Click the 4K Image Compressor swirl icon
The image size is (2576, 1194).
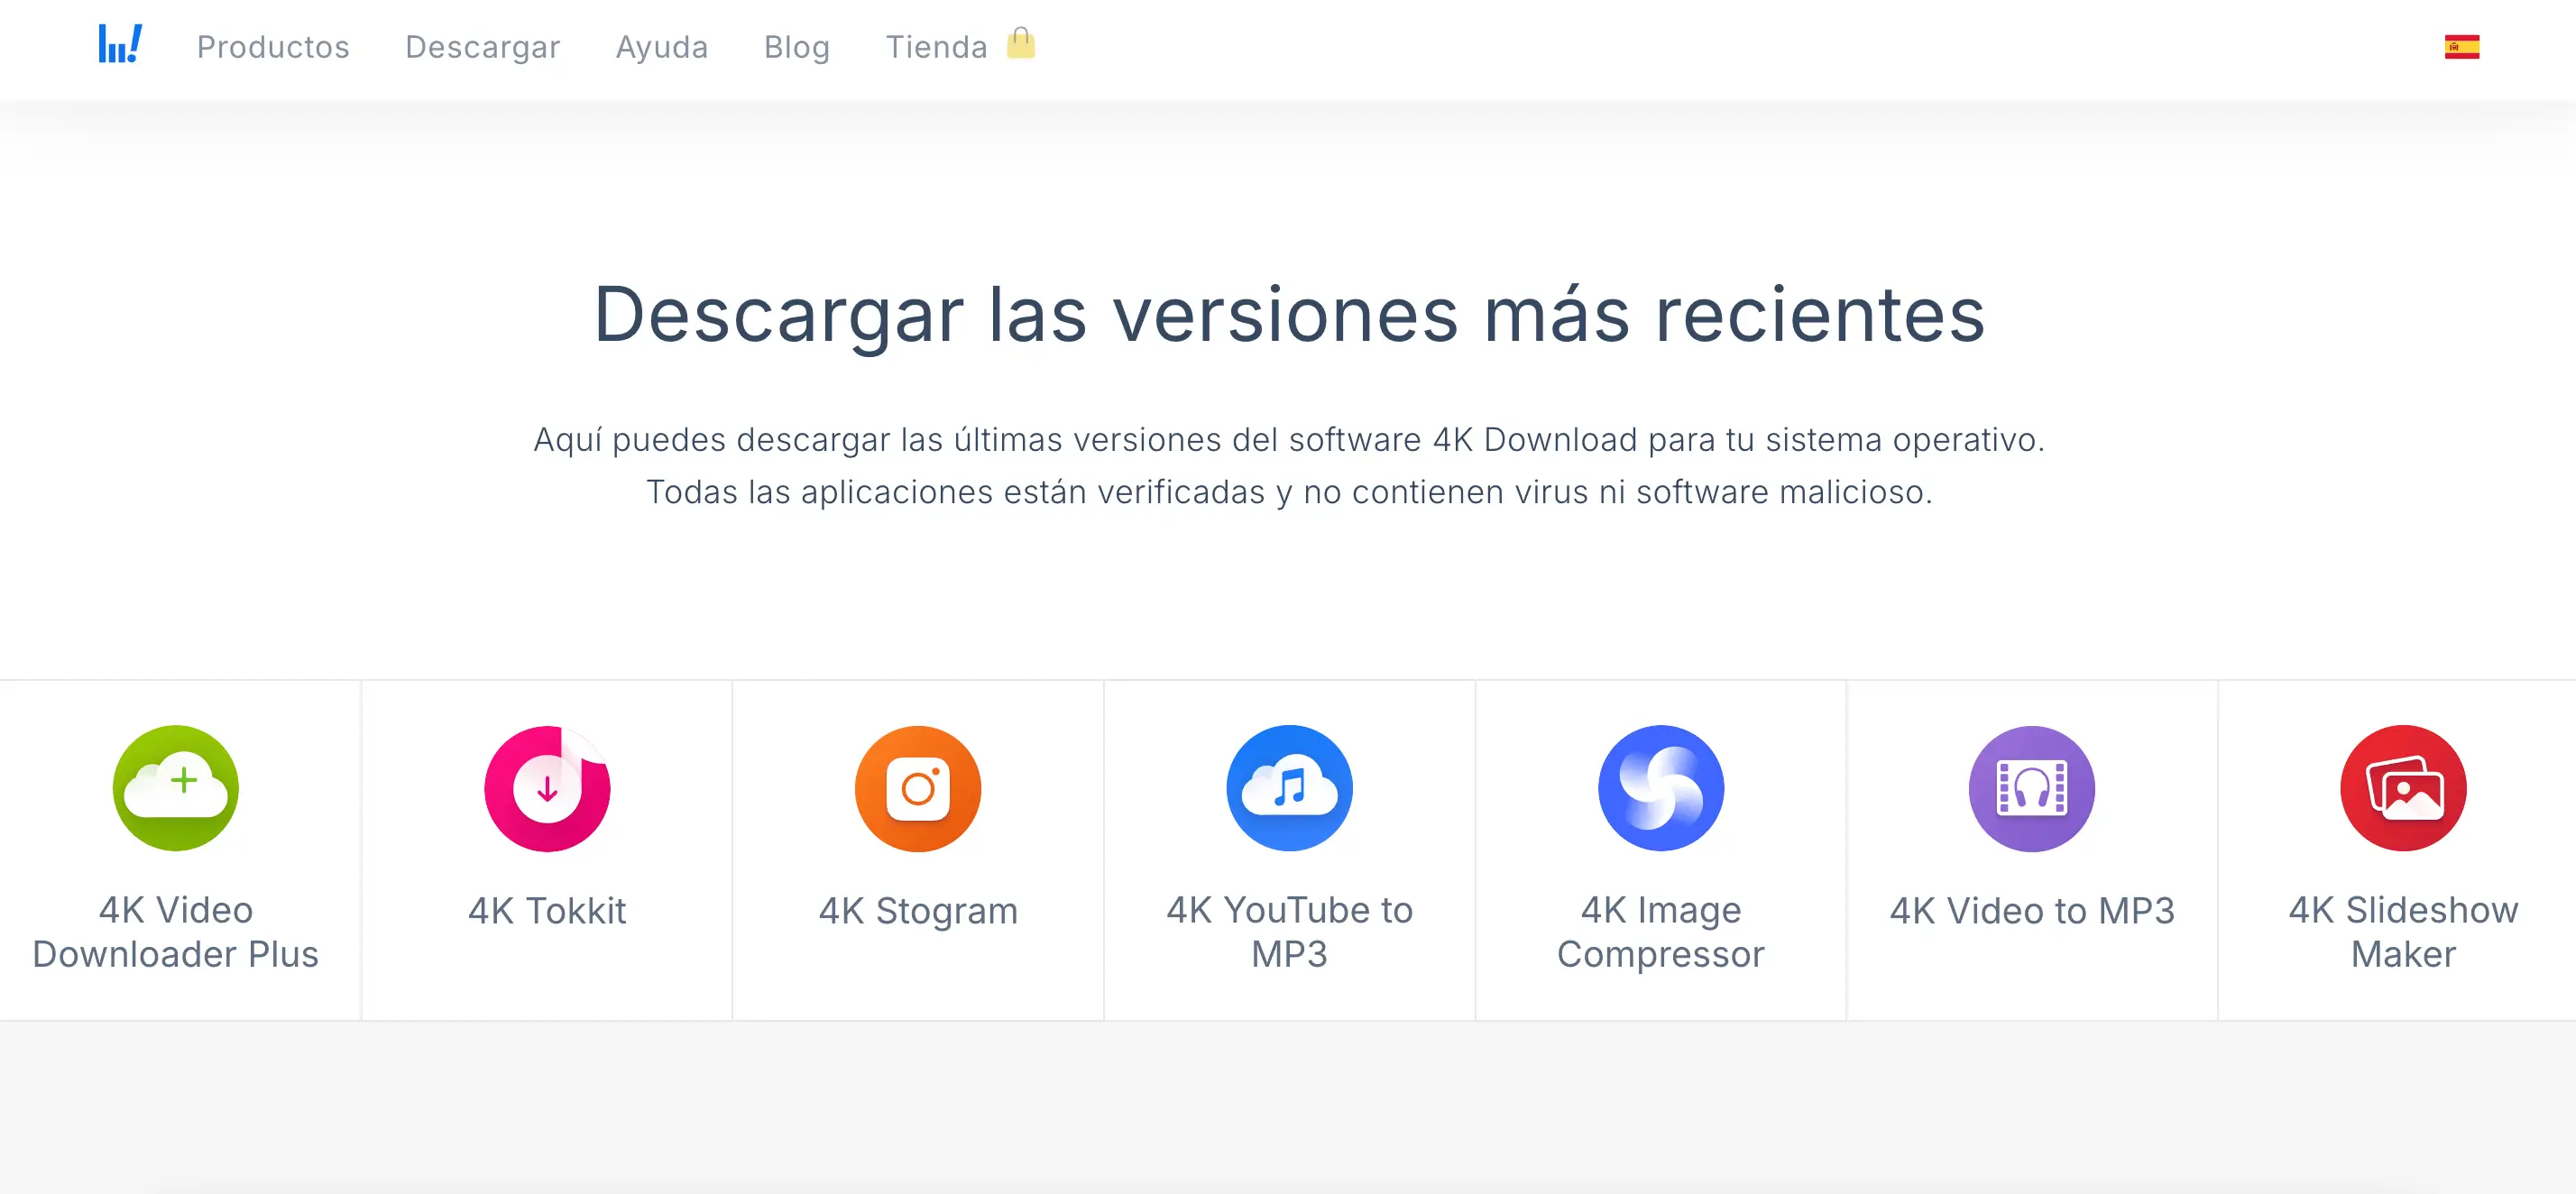coord(1660,788)
